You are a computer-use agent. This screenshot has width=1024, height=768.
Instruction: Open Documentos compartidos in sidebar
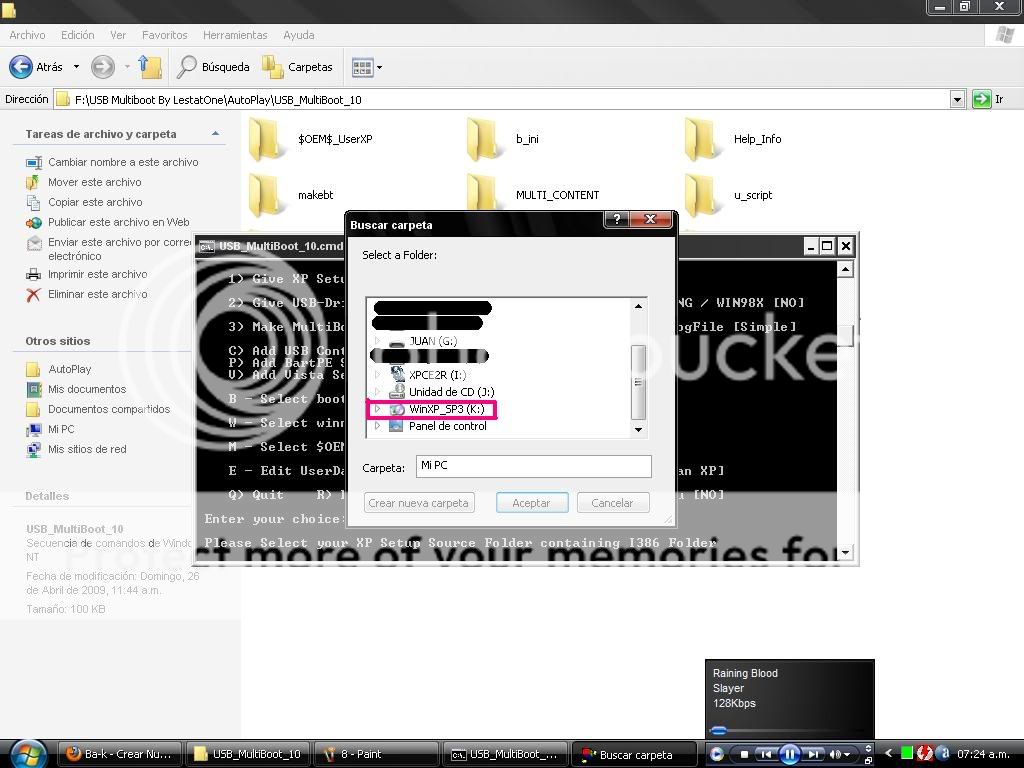tap(109, 409)
